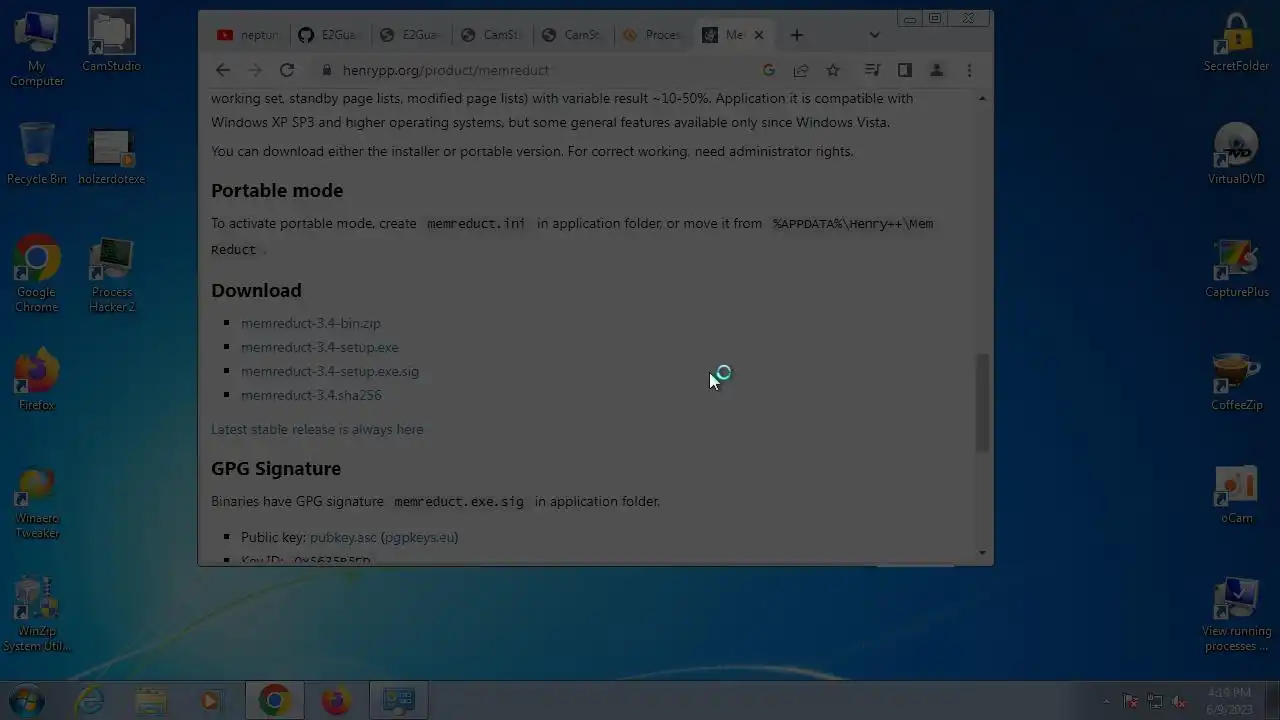Click the vertical scrollbar thumb
This screenshot has height=720, width=1280.
(x=982, y=402)
